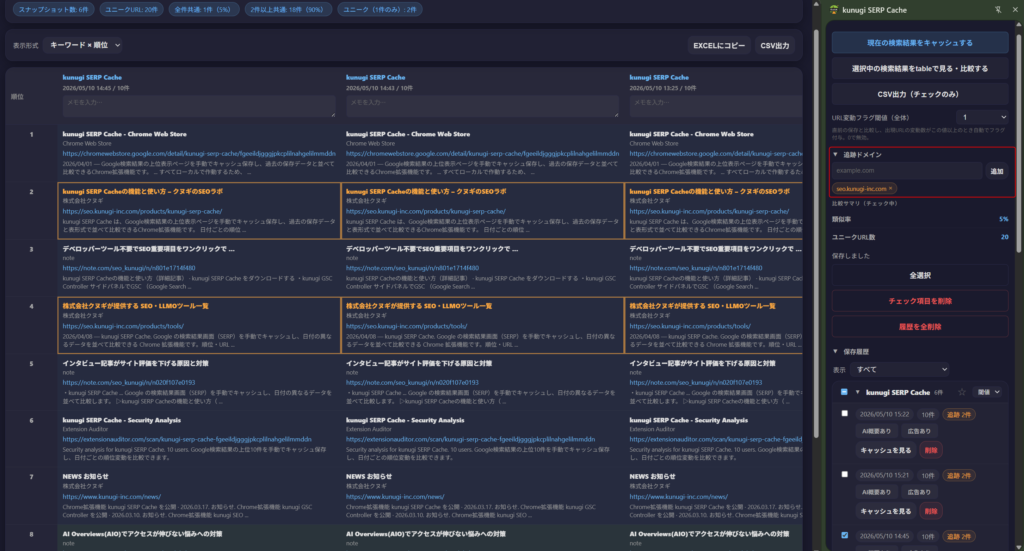
Task: Click the ユニークURL数 20 value
Action: (x=1004, y=237)
